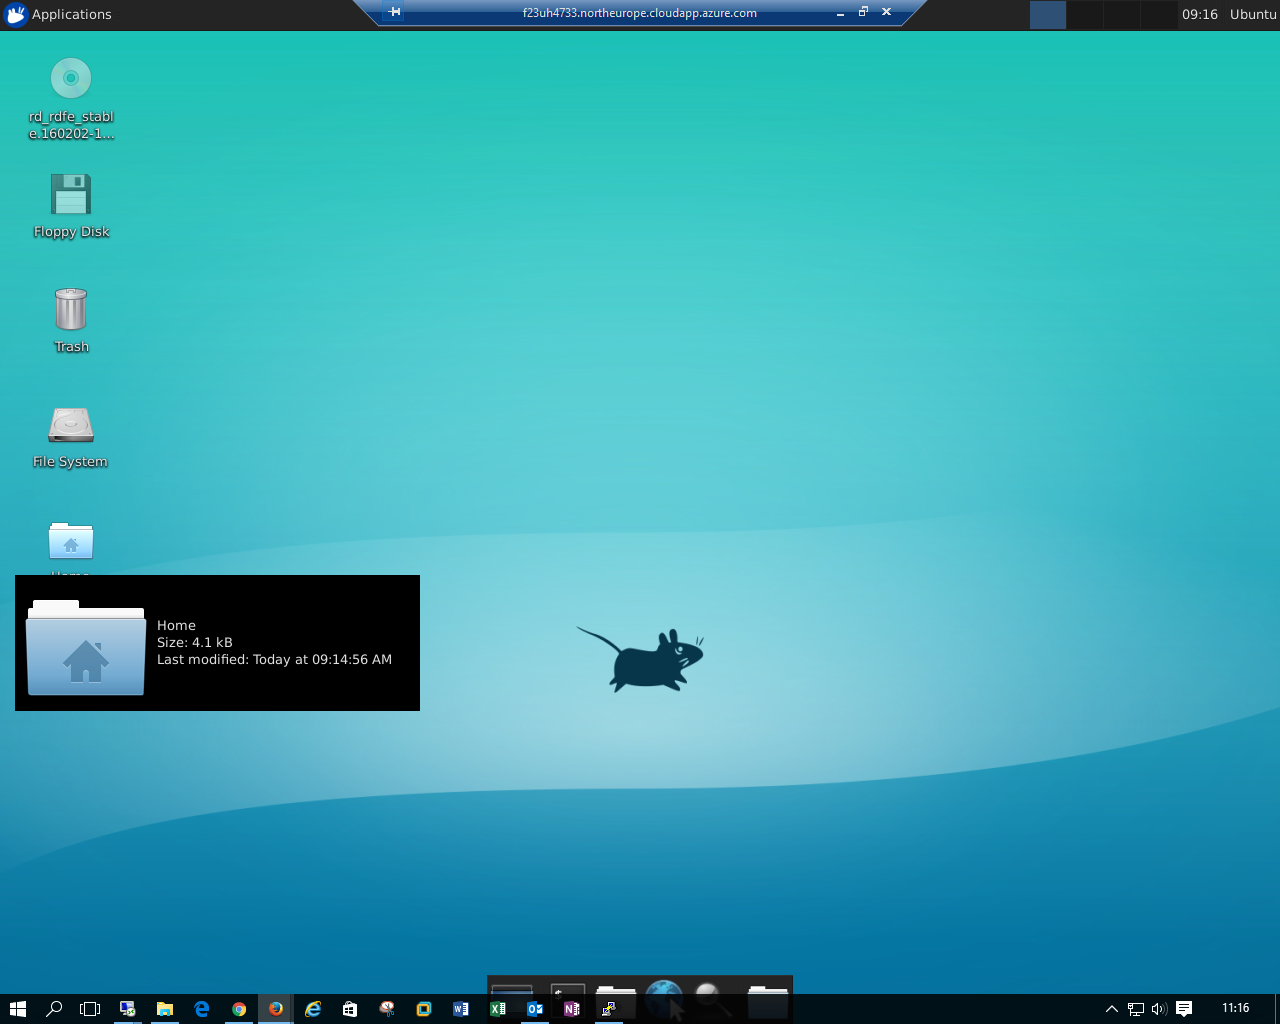The image size is (1280, 1024).
Task: Open the Action Center notifications
Action: click(1184, 1009)
